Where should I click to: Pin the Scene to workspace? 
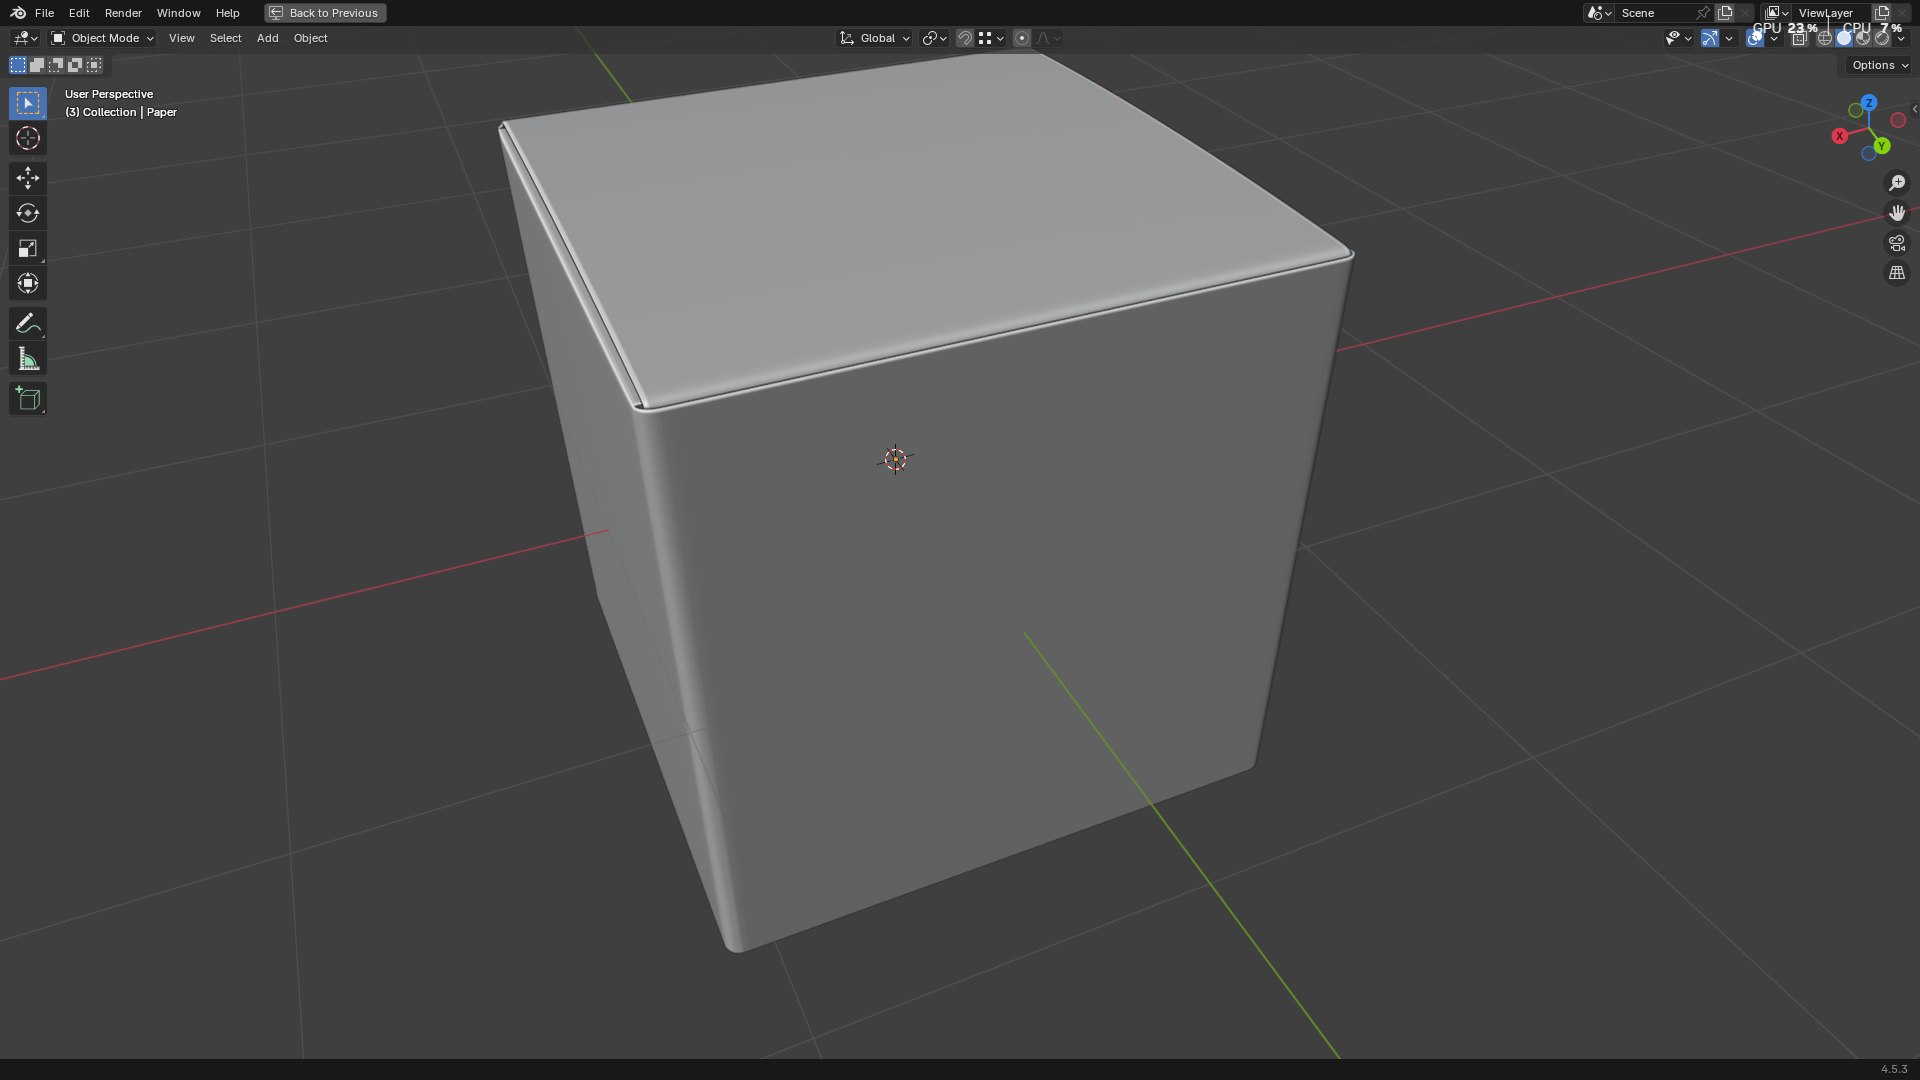pos(1703,13)
